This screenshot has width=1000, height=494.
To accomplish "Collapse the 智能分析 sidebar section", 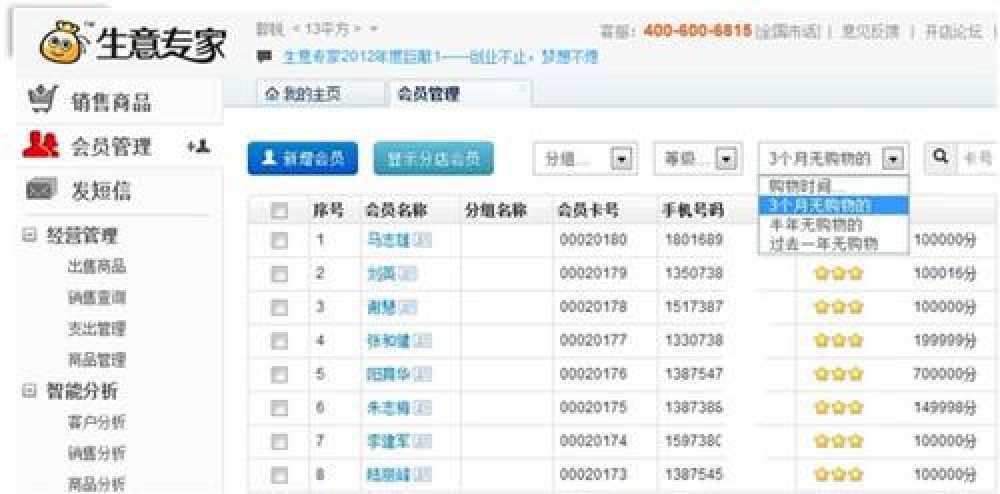I will (x=28, y=391).
